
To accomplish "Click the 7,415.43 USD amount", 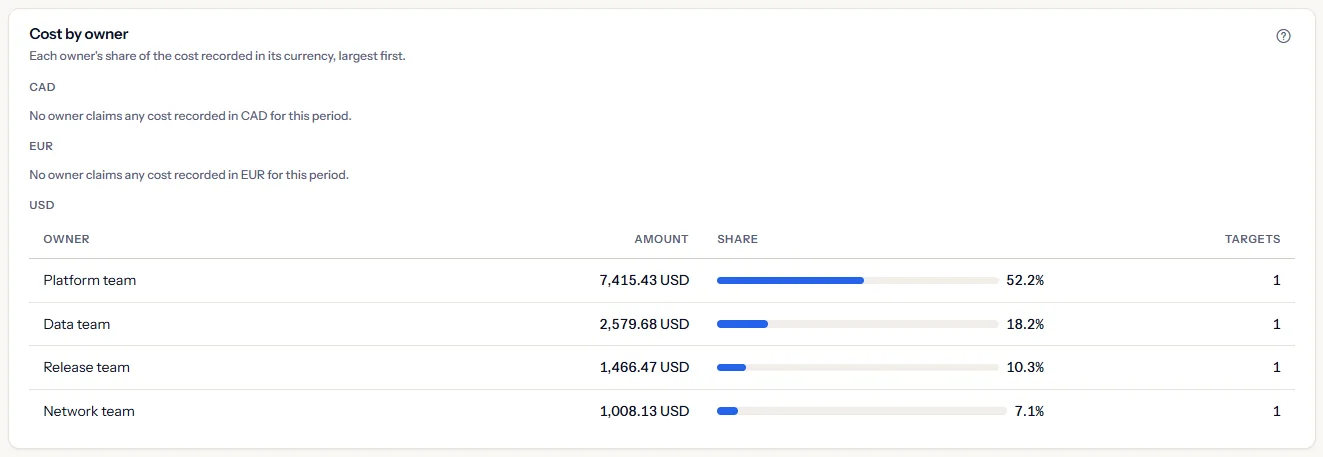I will [644, 281].
